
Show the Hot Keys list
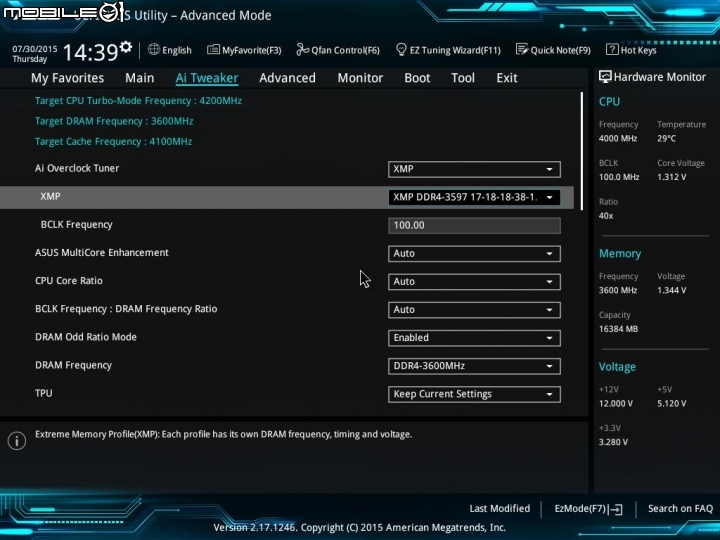(x=631, y=50)
